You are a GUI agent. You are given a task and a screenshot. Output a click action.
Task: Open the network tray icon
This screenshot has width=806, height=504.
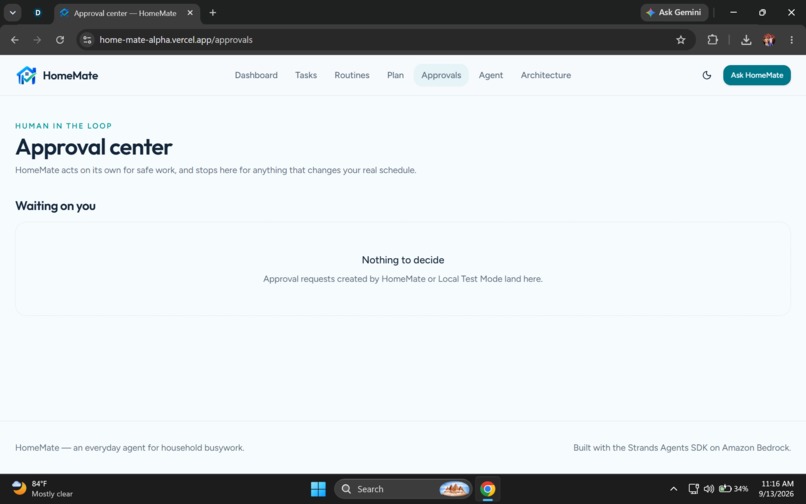693,489
